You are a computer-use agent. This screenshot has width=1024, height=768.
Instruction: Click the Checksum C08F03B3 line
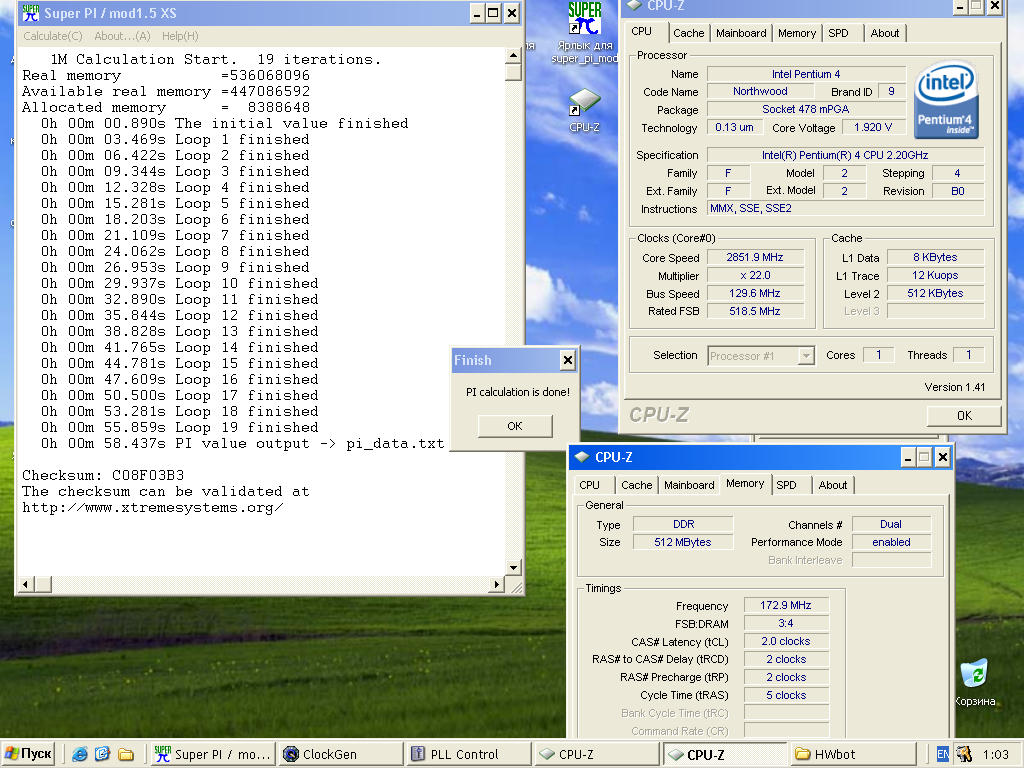[103, 475]
